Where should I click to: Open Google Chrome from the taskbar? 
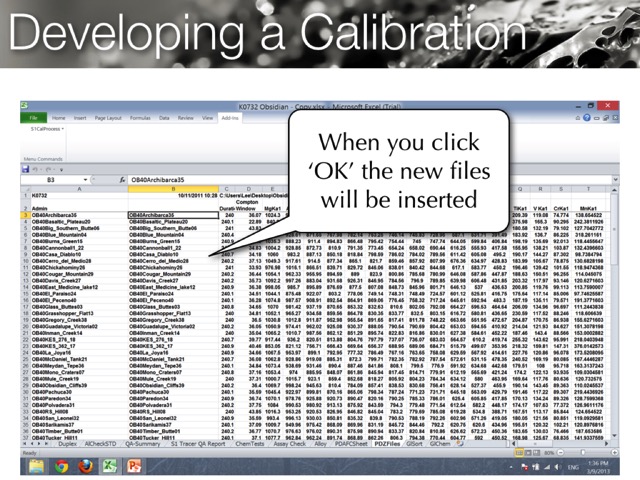(62, 466)
